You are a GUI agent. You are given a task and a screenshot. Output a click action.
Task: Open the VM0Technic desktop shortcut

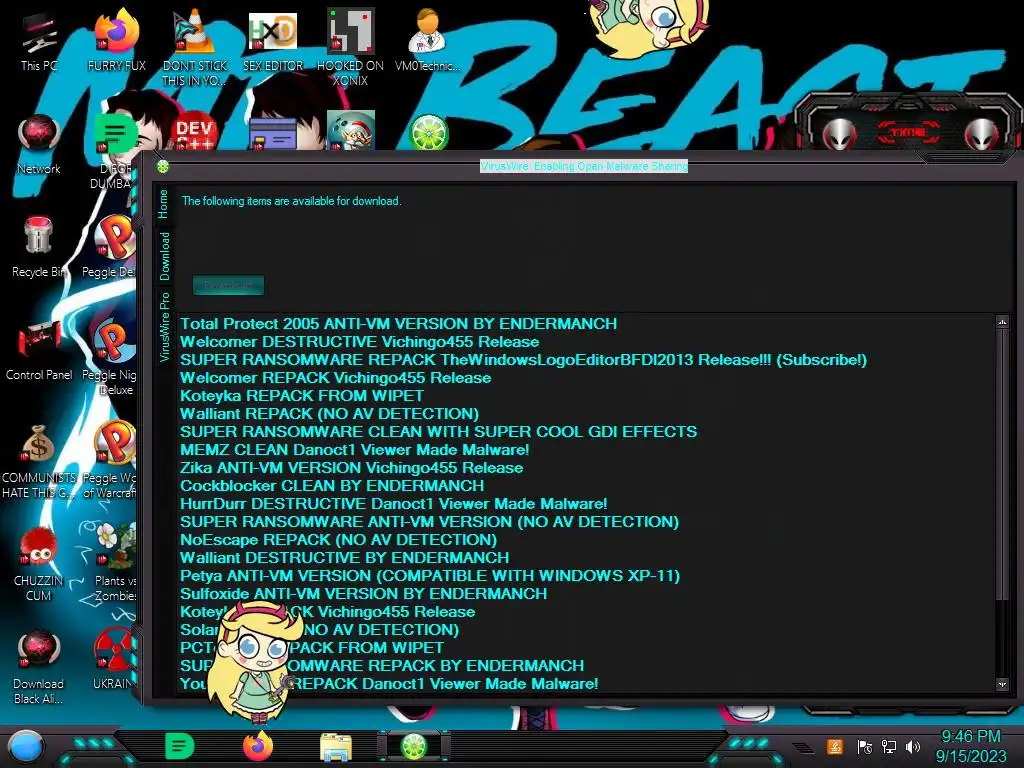pyautogui.click(x=427, y=40)
